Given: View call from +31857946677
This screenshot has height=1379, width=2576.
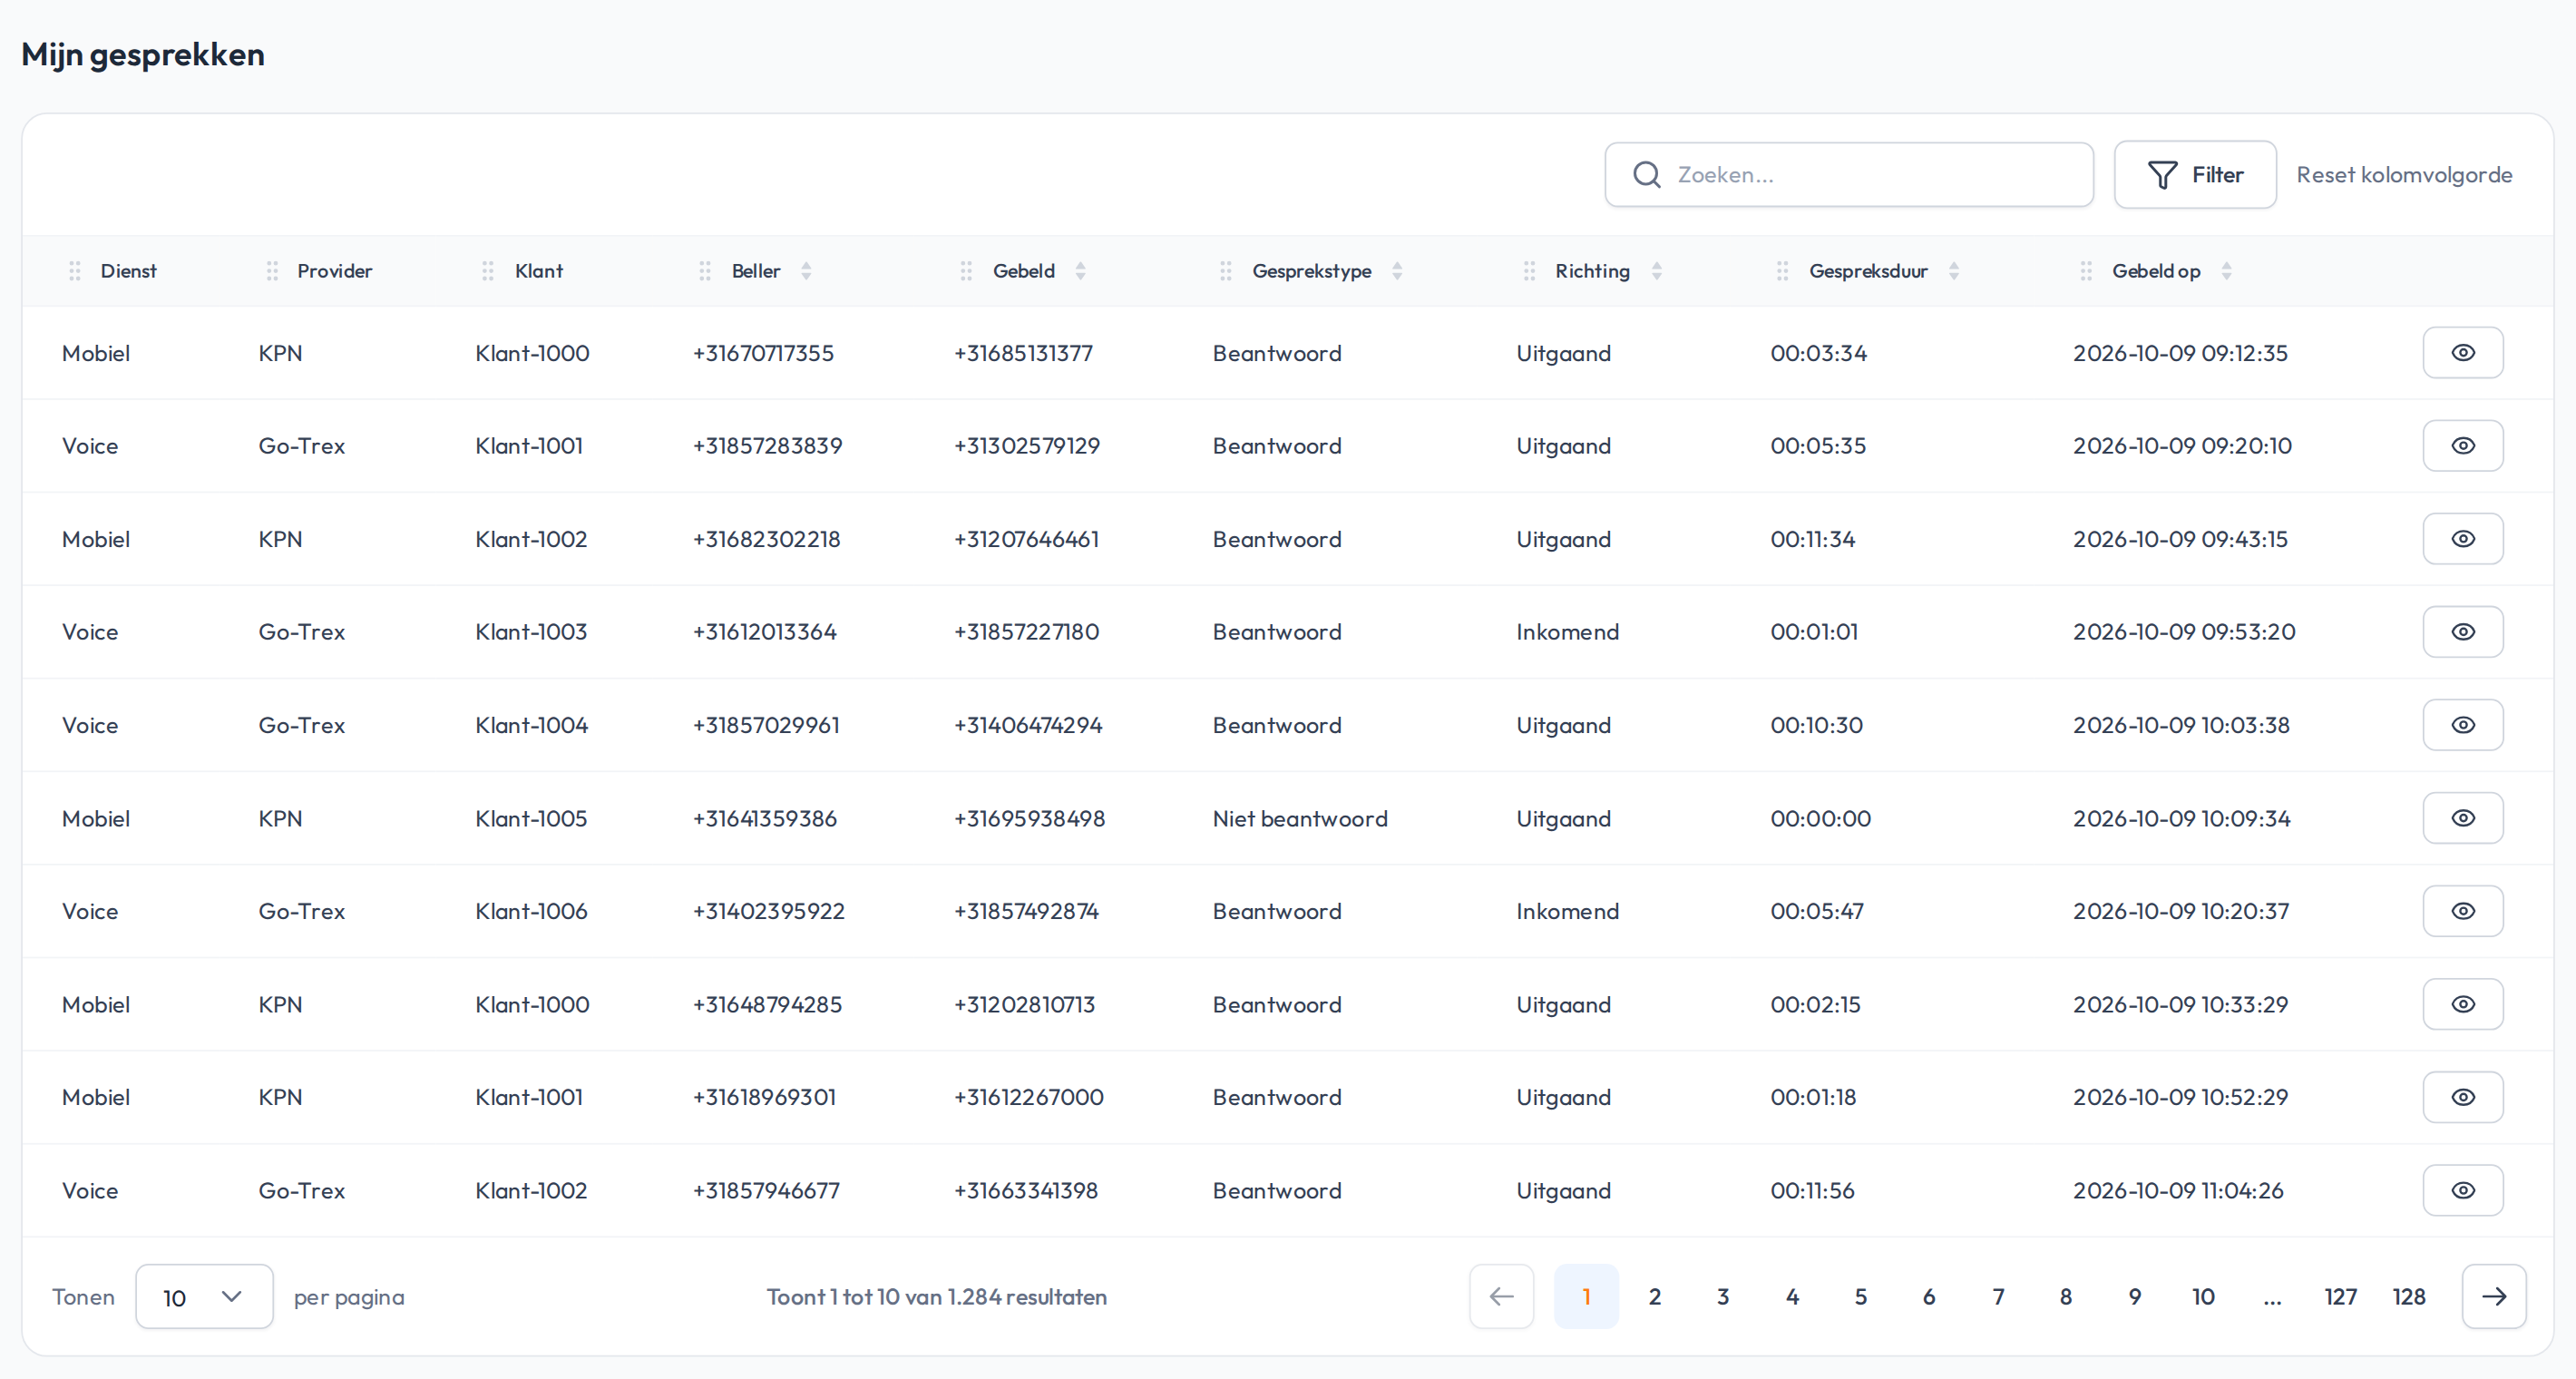Looking at the screenshot, I should point(2462,1190).
